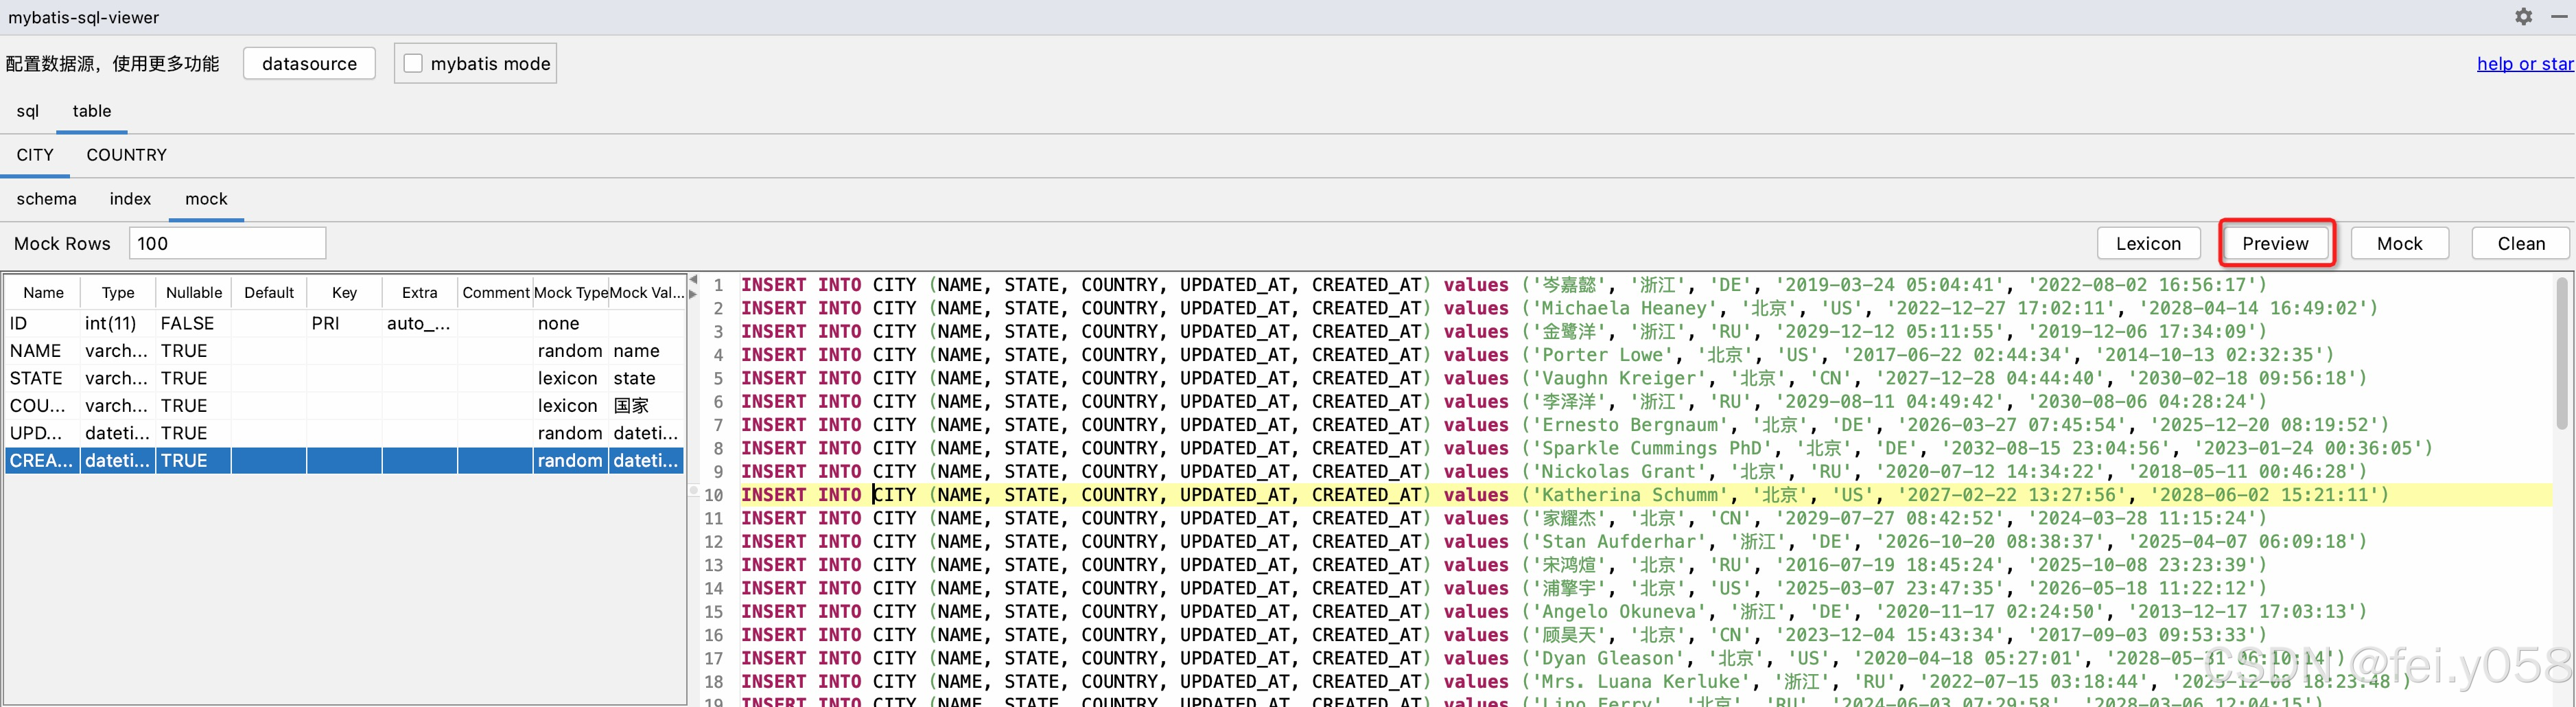Click 'Sparkle Cummings PhD' in line 8
This screenshot has height=707, width=2576.
click(1651, 448)
